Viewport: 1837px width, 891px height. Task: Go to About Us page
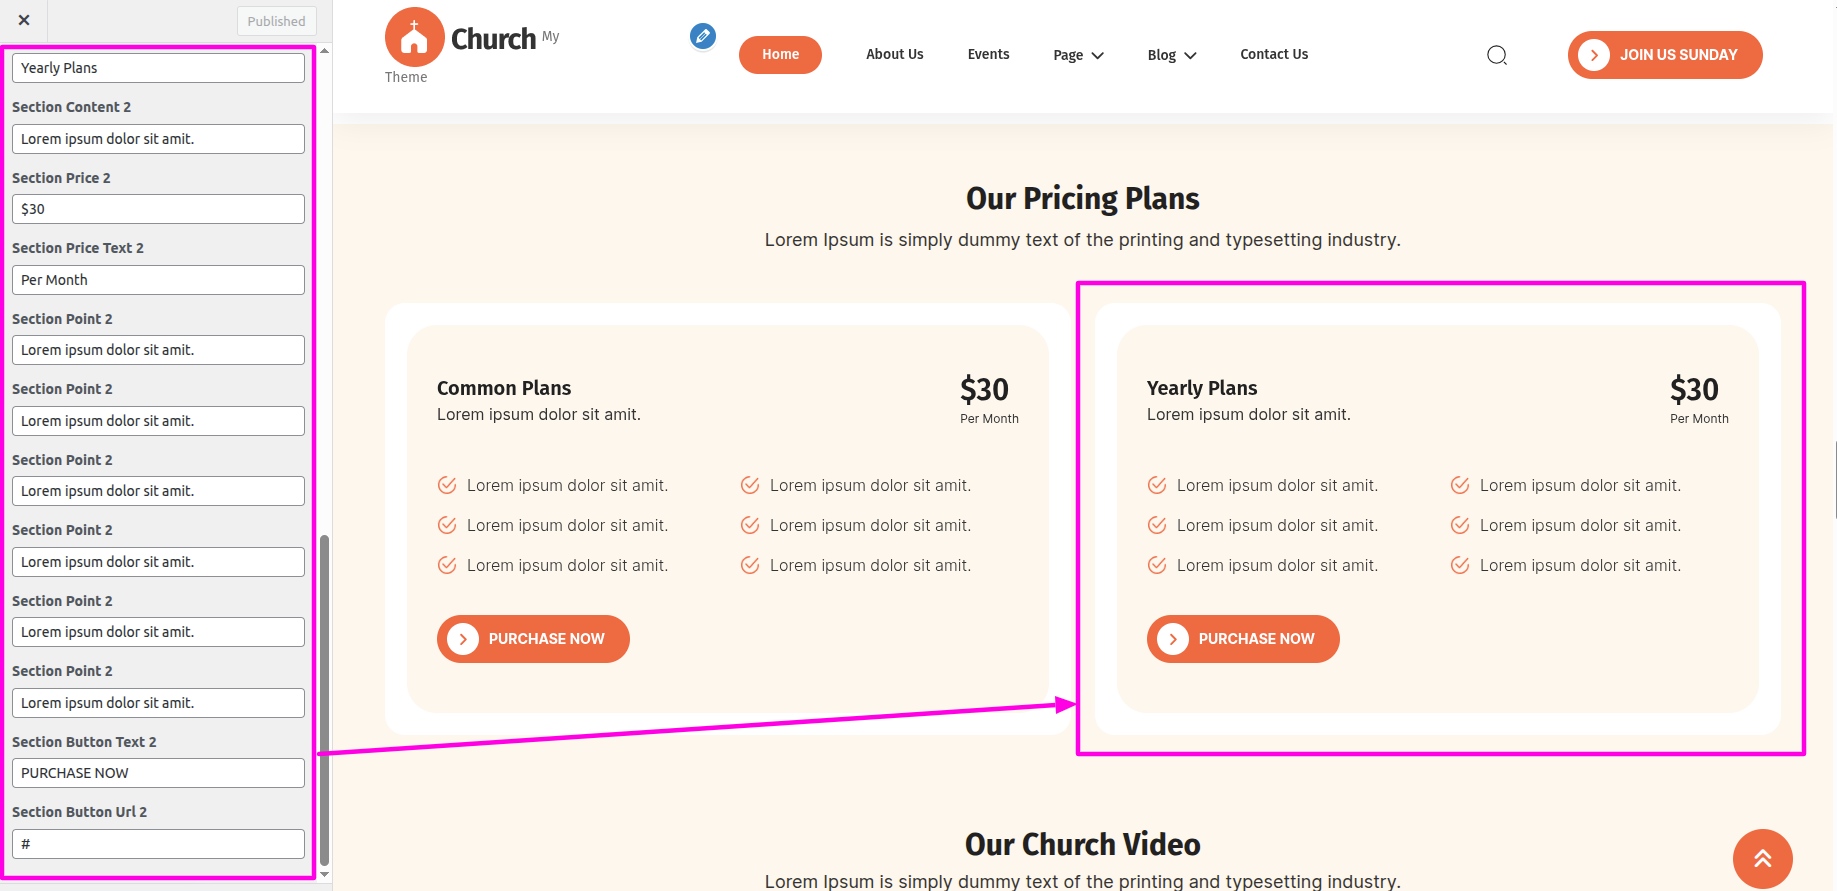[x=894, y=55]
